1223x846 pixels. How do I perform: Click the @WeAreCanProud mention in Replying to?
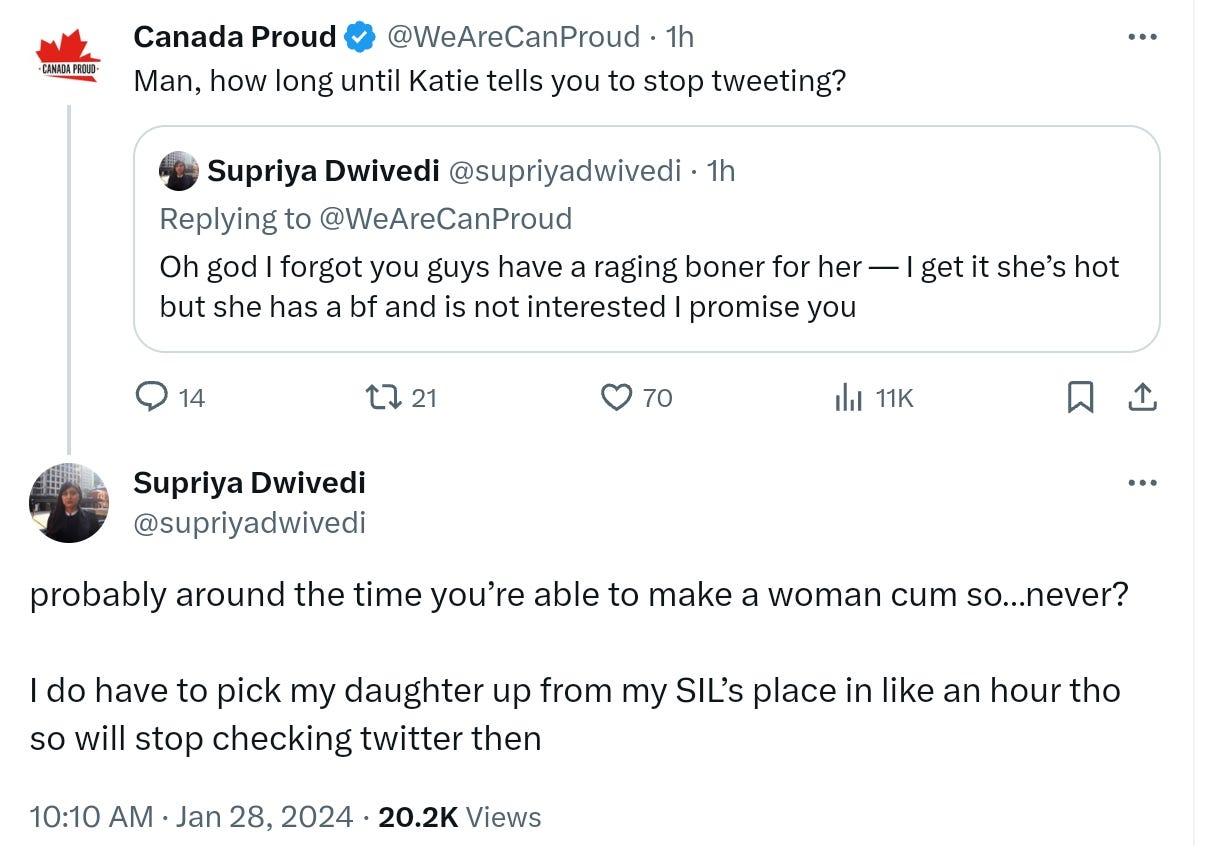click(445, 218)
